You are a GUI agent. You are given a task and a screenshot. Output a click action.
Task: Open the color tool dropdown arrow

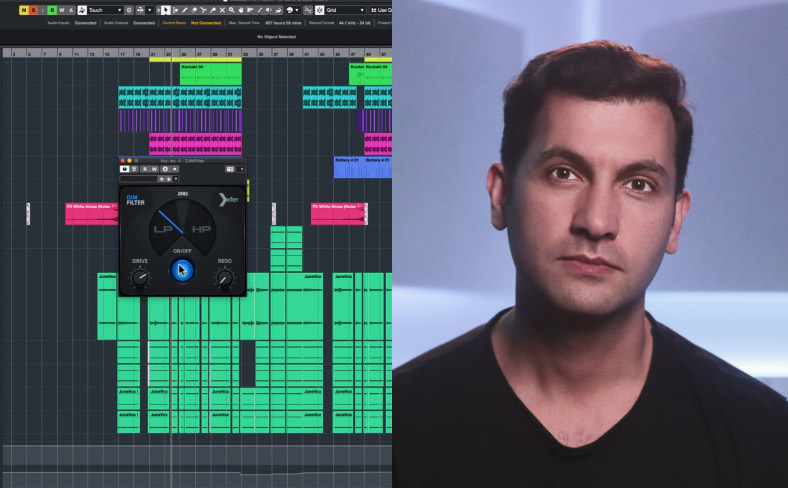click(297, 10)
